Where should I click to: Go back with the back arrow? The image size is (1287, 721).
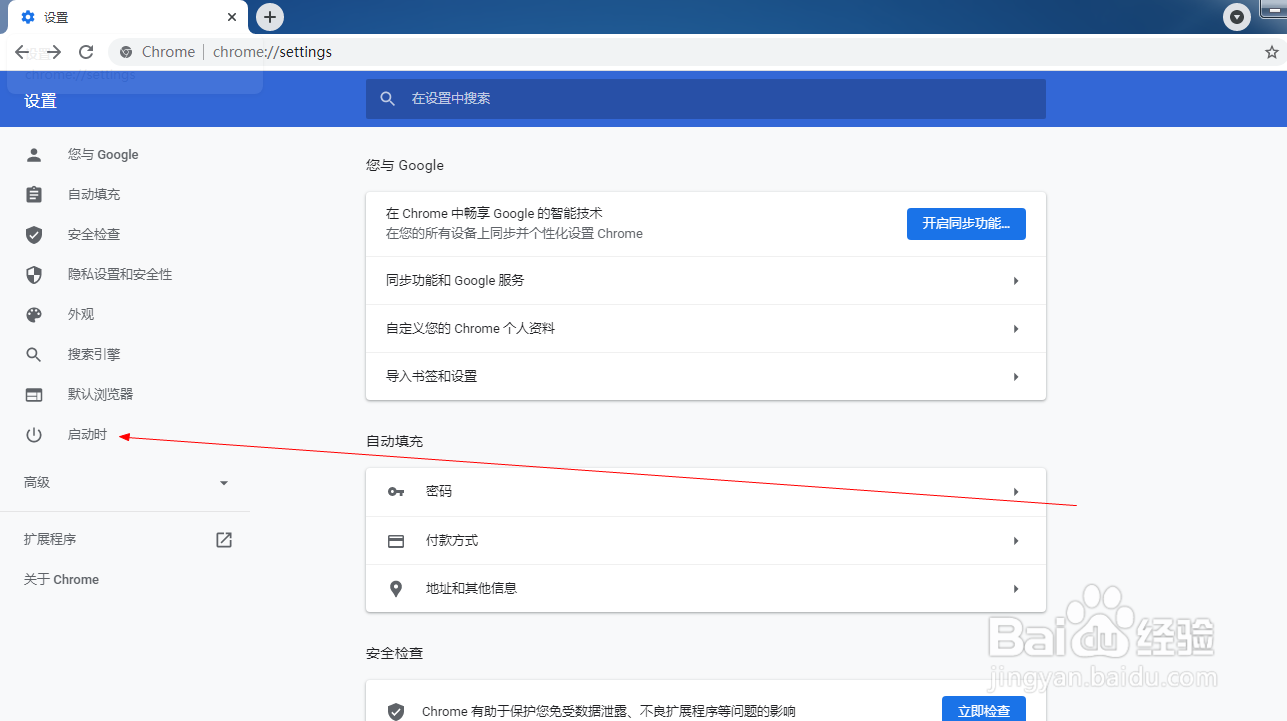point(22,52)
